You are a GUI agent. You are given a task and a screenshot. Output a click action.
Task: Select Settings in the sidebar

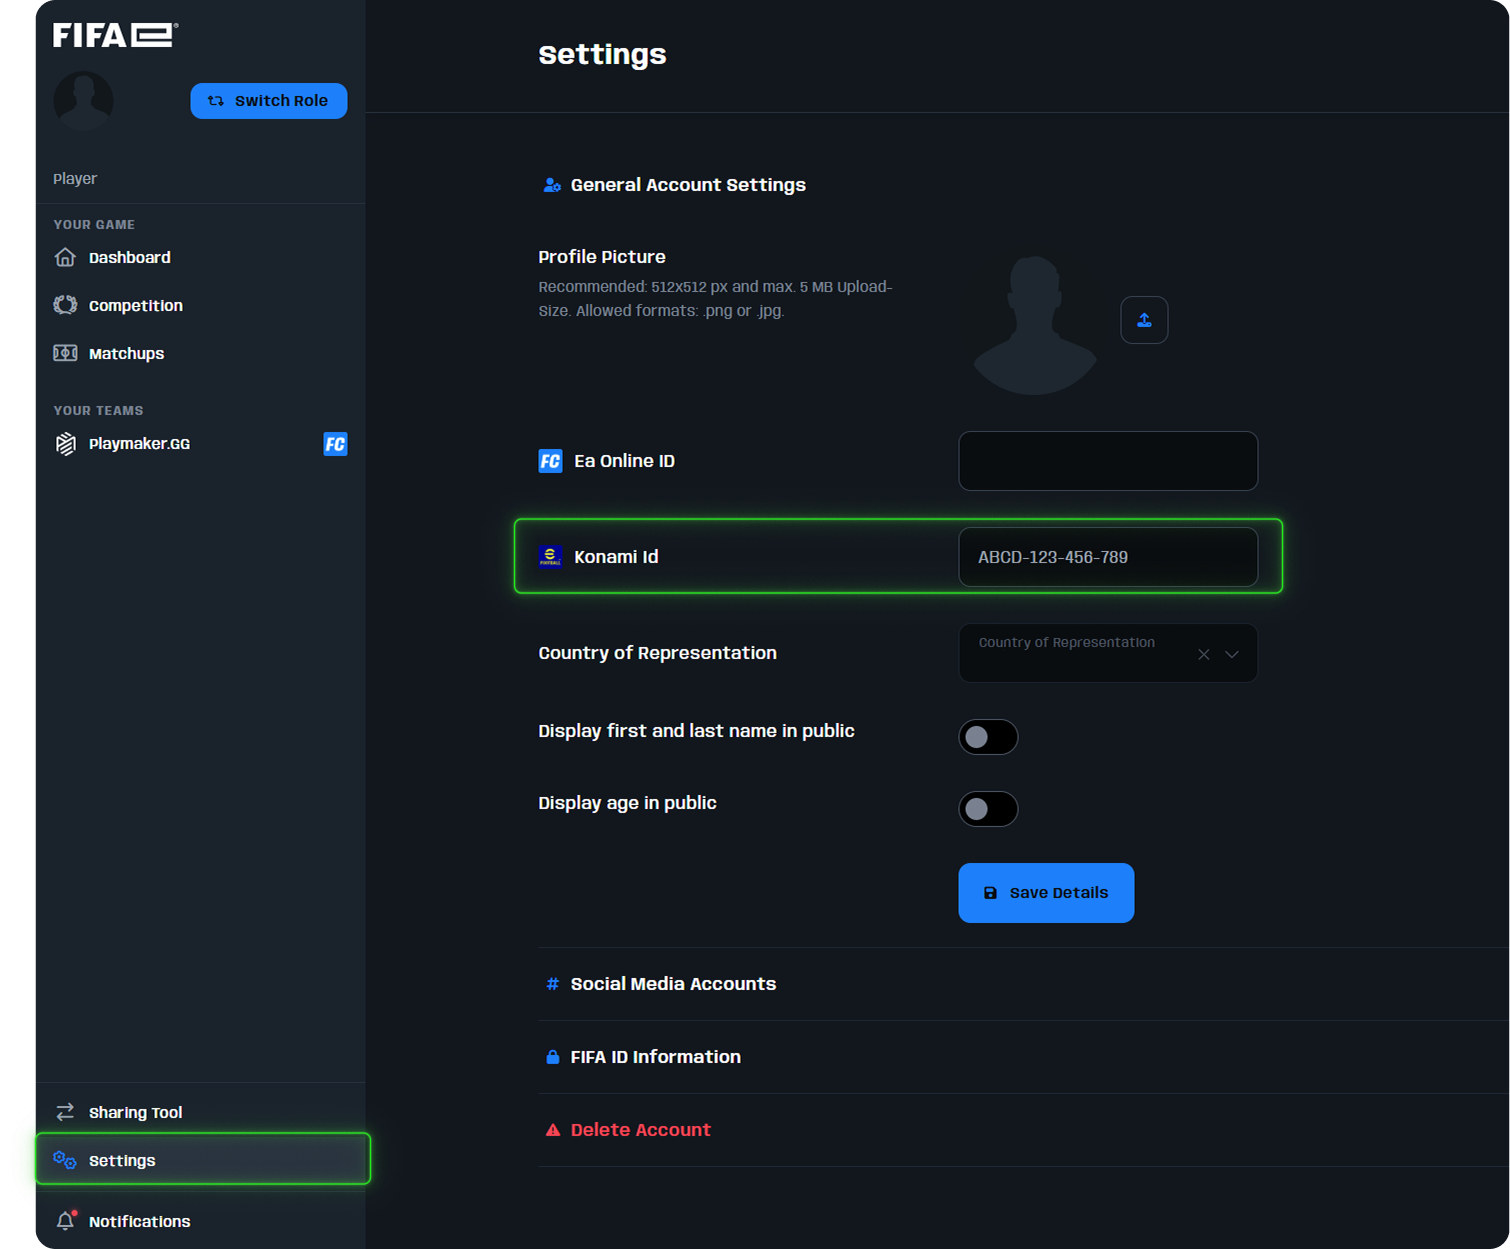pyautogui.click(x=121, y=1160)
